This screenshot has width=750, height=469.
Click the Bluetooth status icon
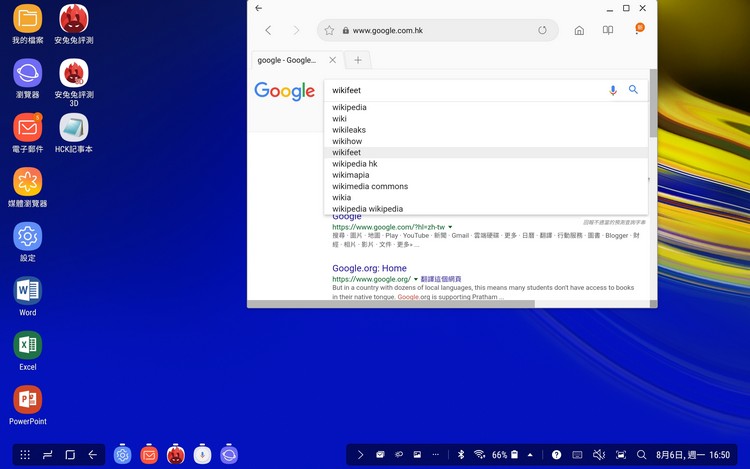coord(461,455)
